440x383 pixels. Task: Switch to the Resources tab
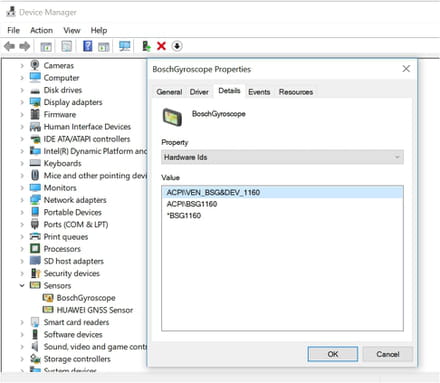[296, 92]
